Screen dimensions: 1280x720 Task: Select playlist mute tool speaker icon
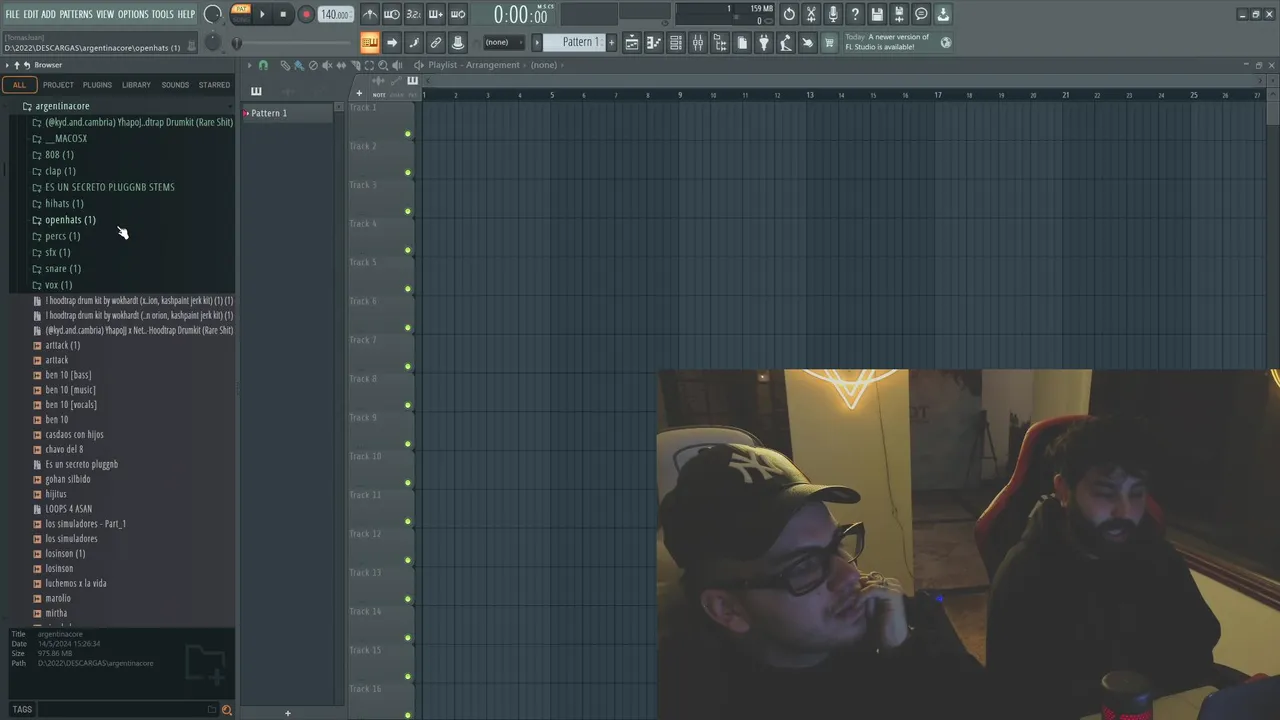click(327, 65)
